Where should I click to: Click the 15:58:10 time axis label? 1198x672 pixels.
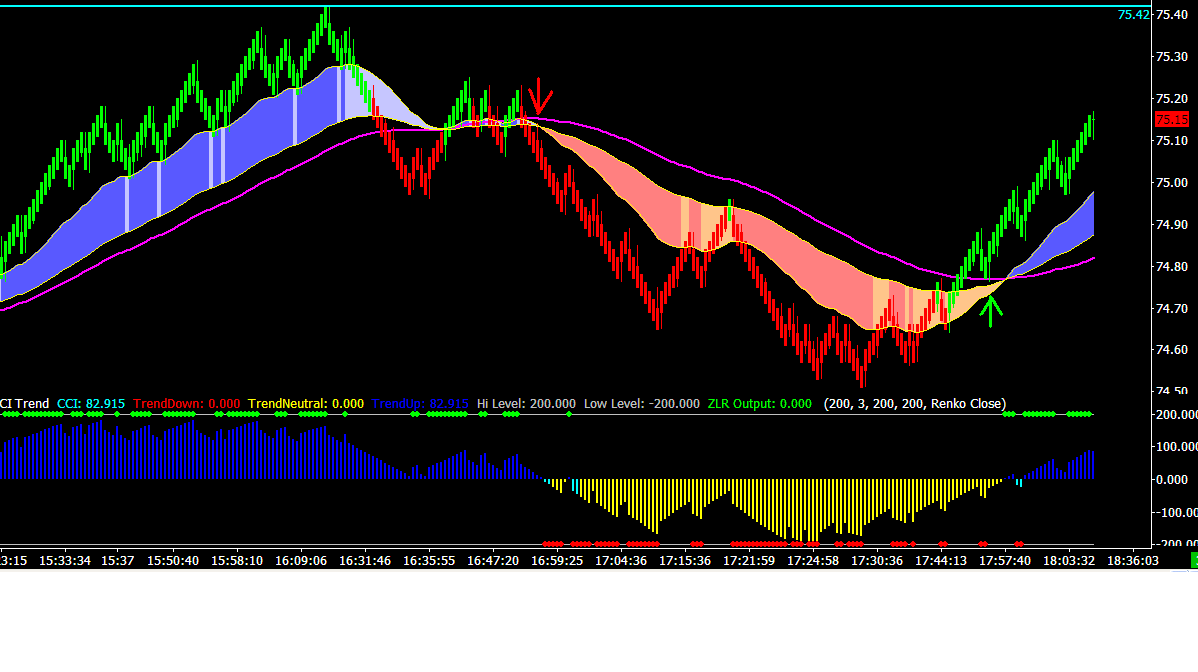[237, 561]
